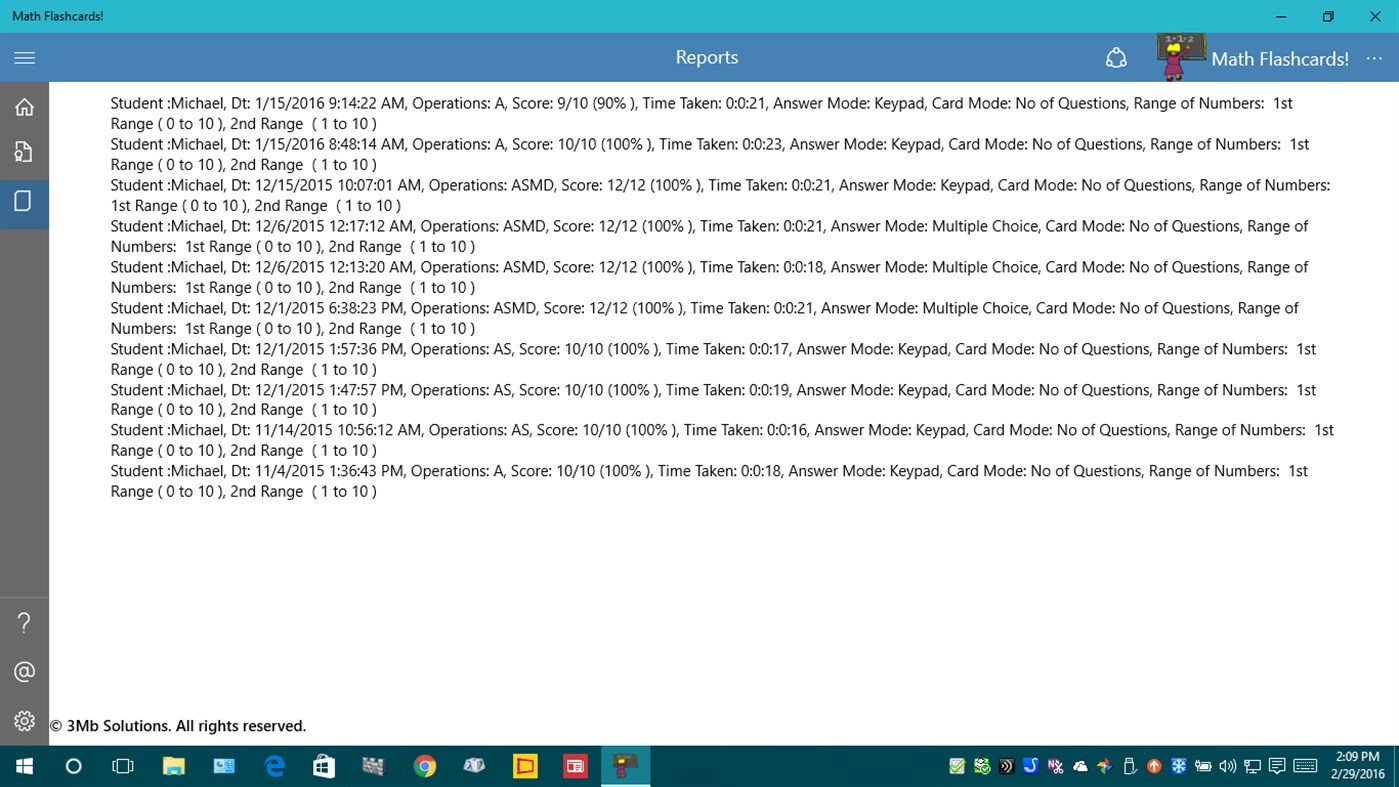Open the Action Center notifications icon
Image resolution: width=1399 pixels, height=787 pixels.
[1277, 766]
